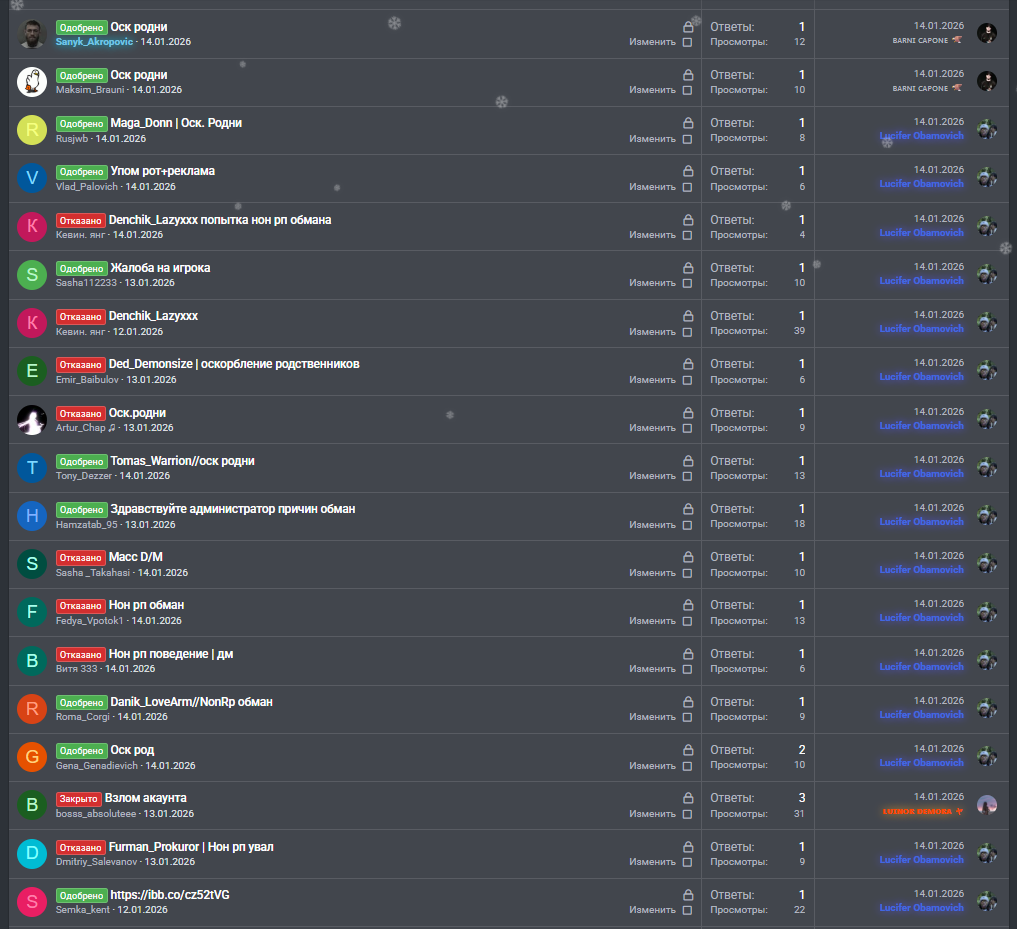
Task: Open thread Жалоба на игрока
Action: pyautogui.click(x=160, y=267)
